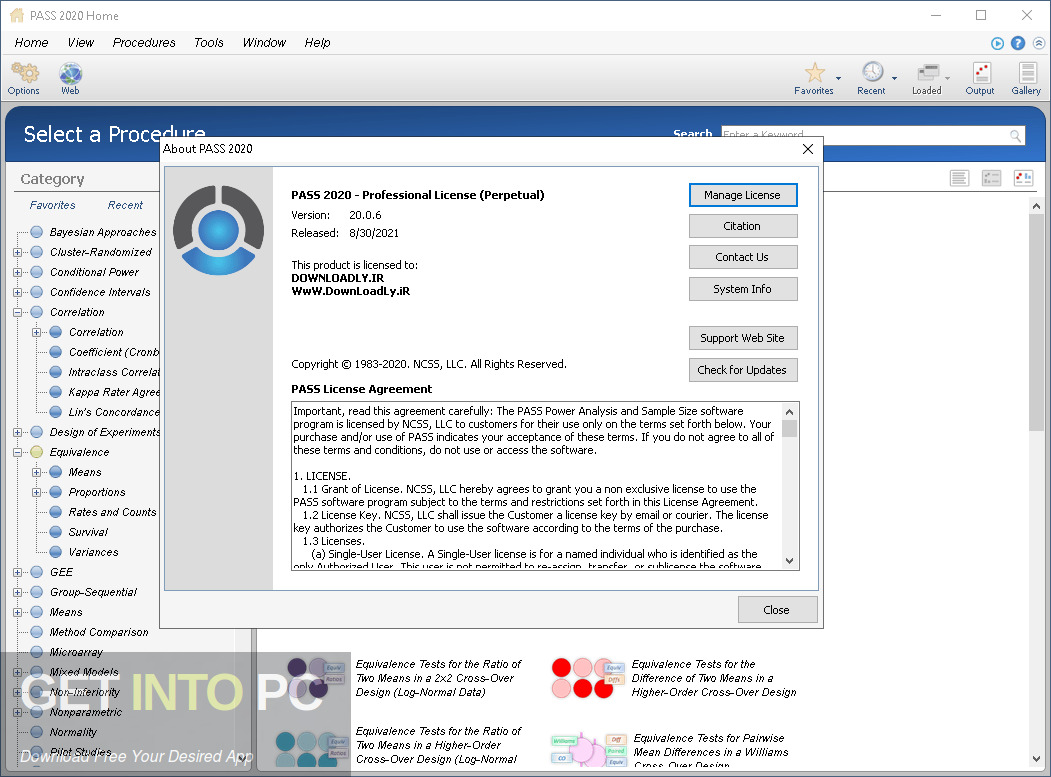The width and height of the screenshot is (1051, 777).
Task: Click Contact Us button
Action: pyautogui.click(x=743, y=257)
